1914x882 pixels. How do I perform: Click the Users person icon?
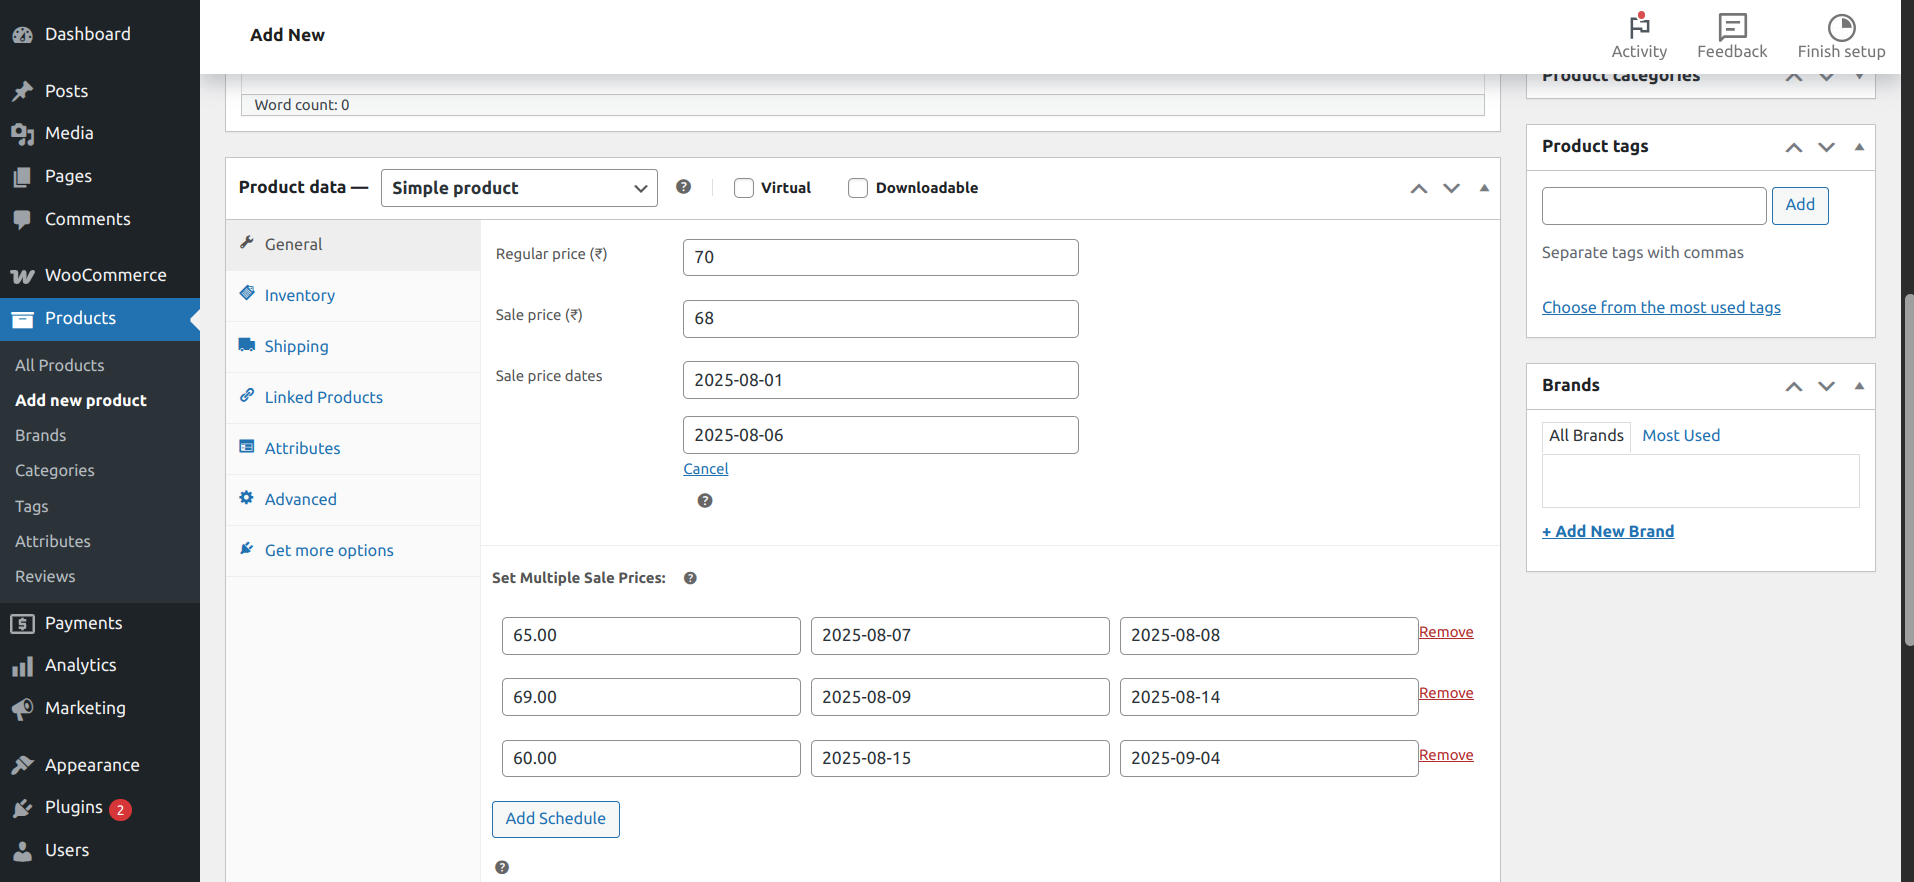pos(23,851)
